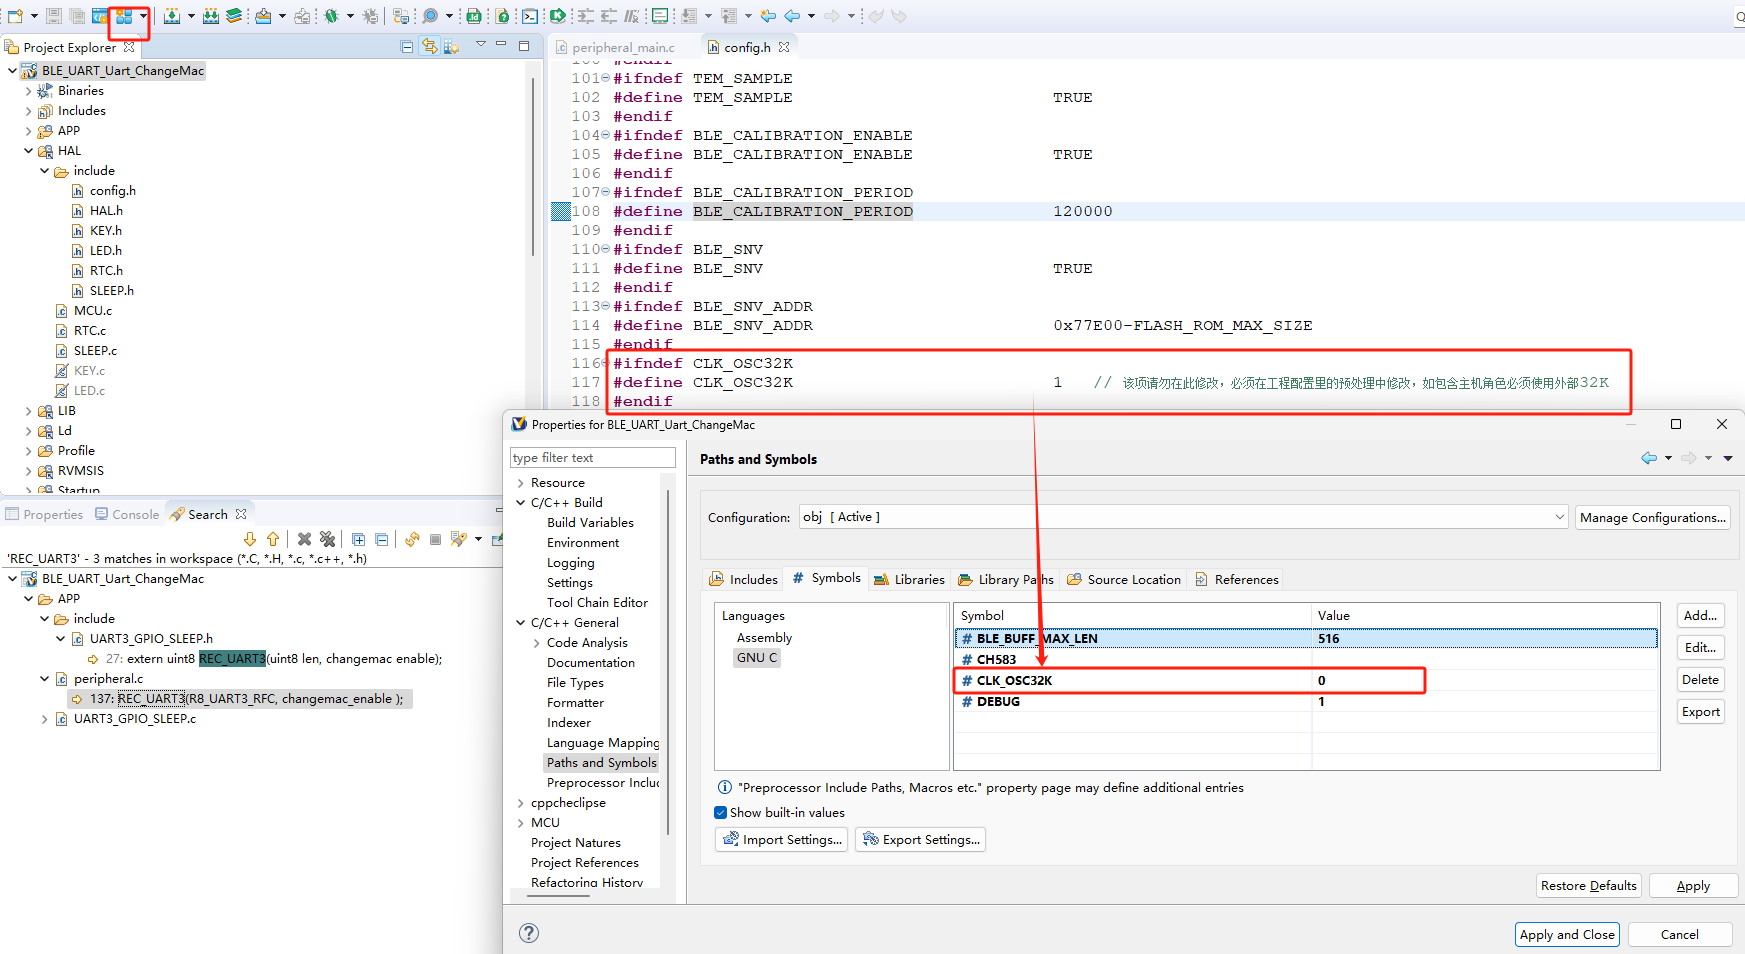Select Tool Chain Editor in properties tree
Screen dimensions: 1745x954
597,602
